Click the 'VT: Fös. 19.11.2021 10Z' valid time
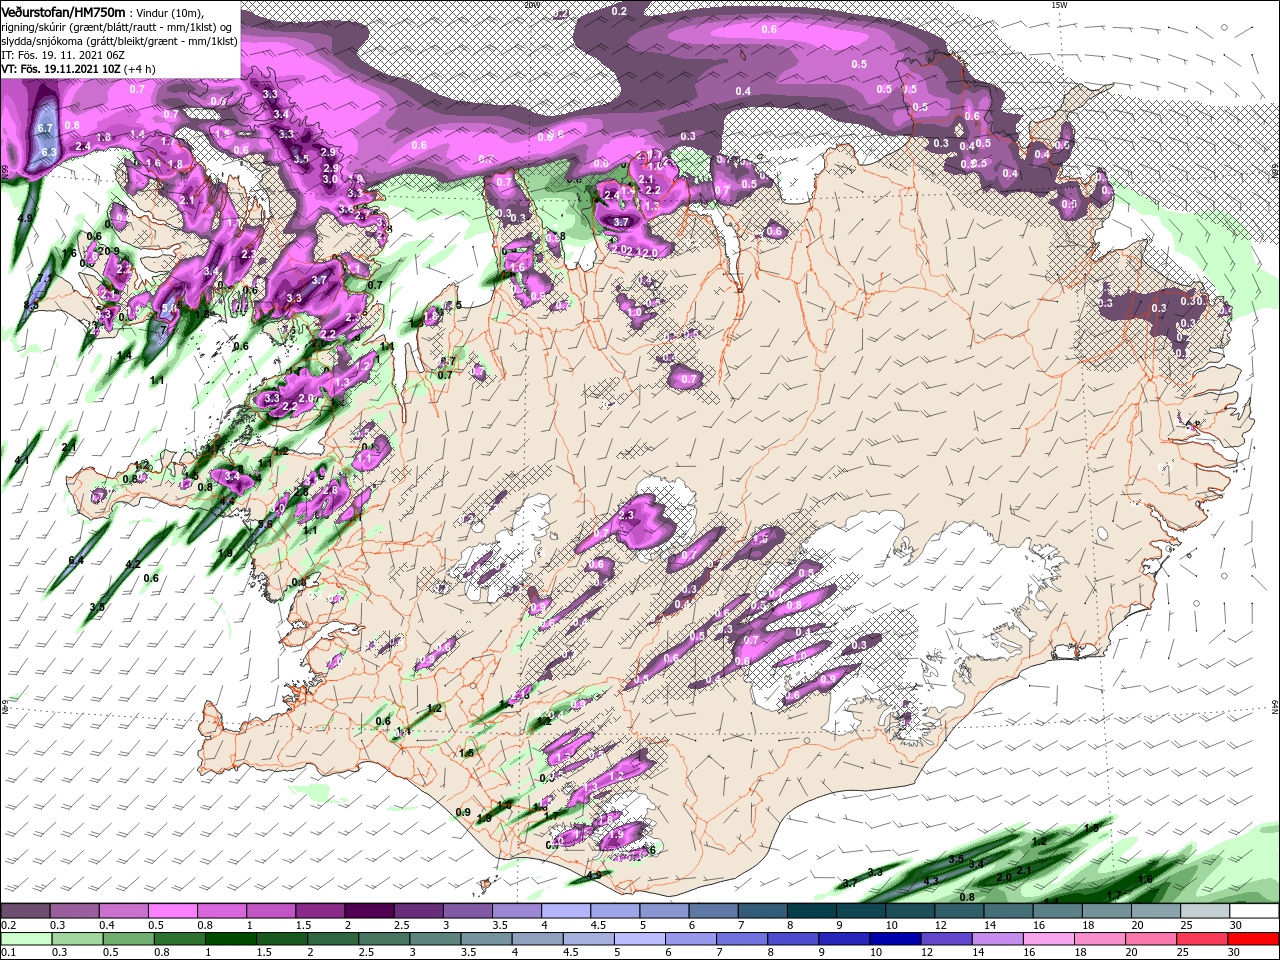 tap(61, 69)
